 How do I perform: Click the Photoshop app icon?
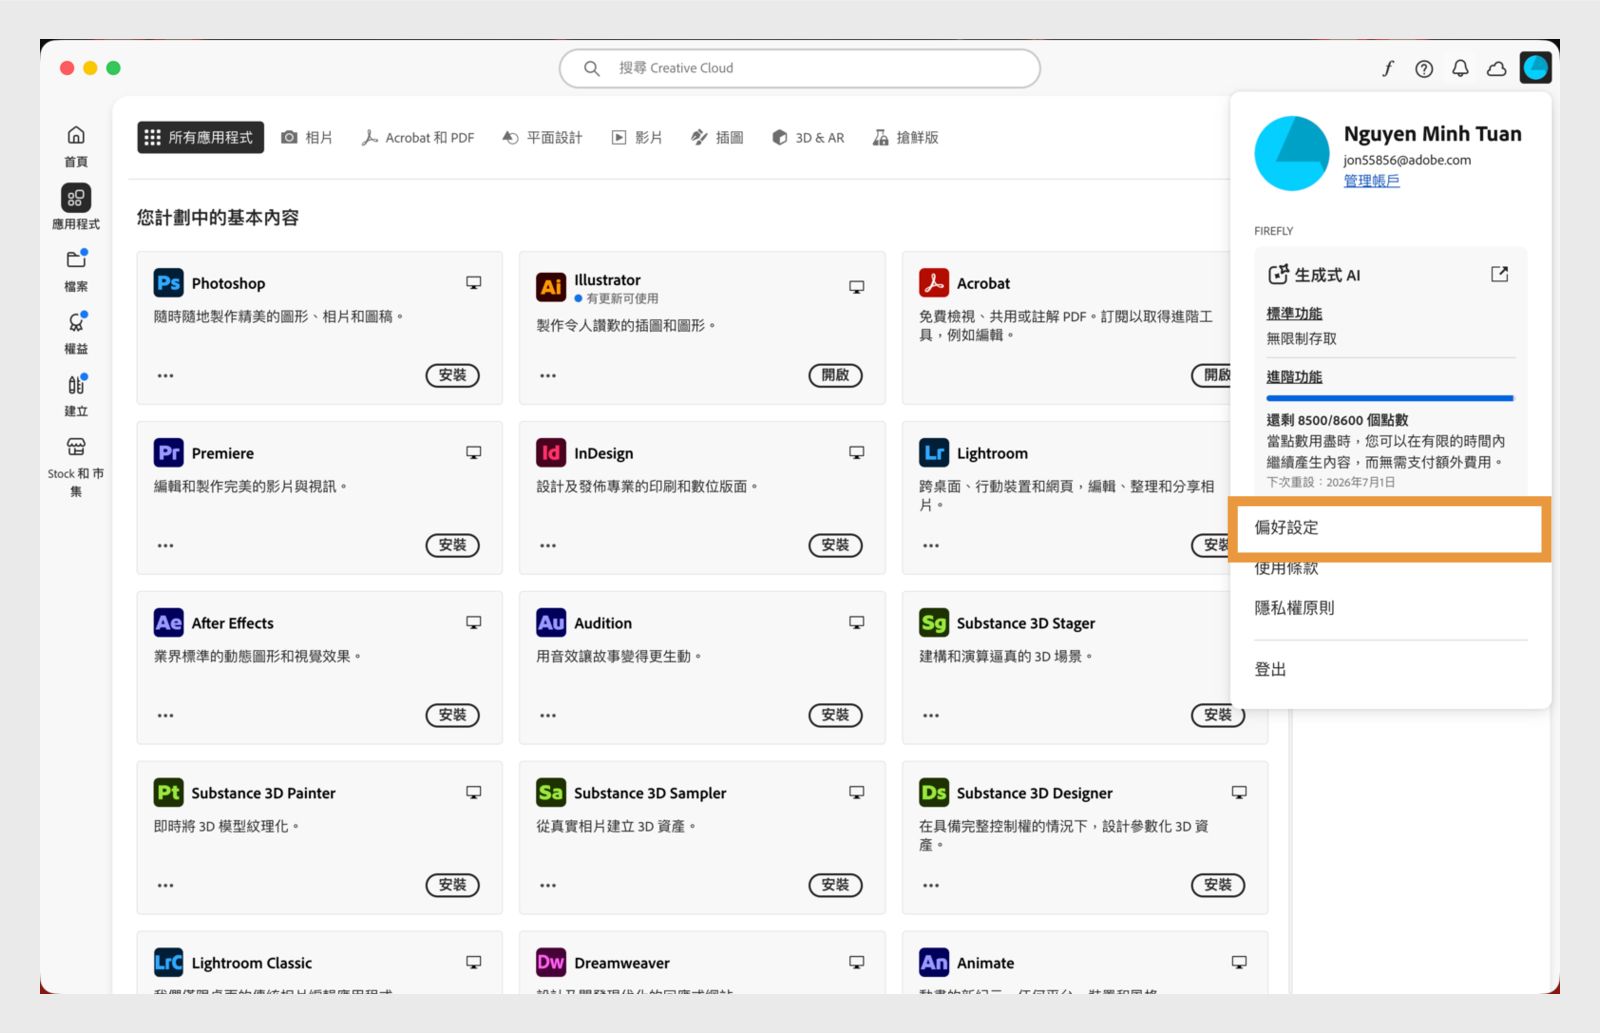[168, 283]
